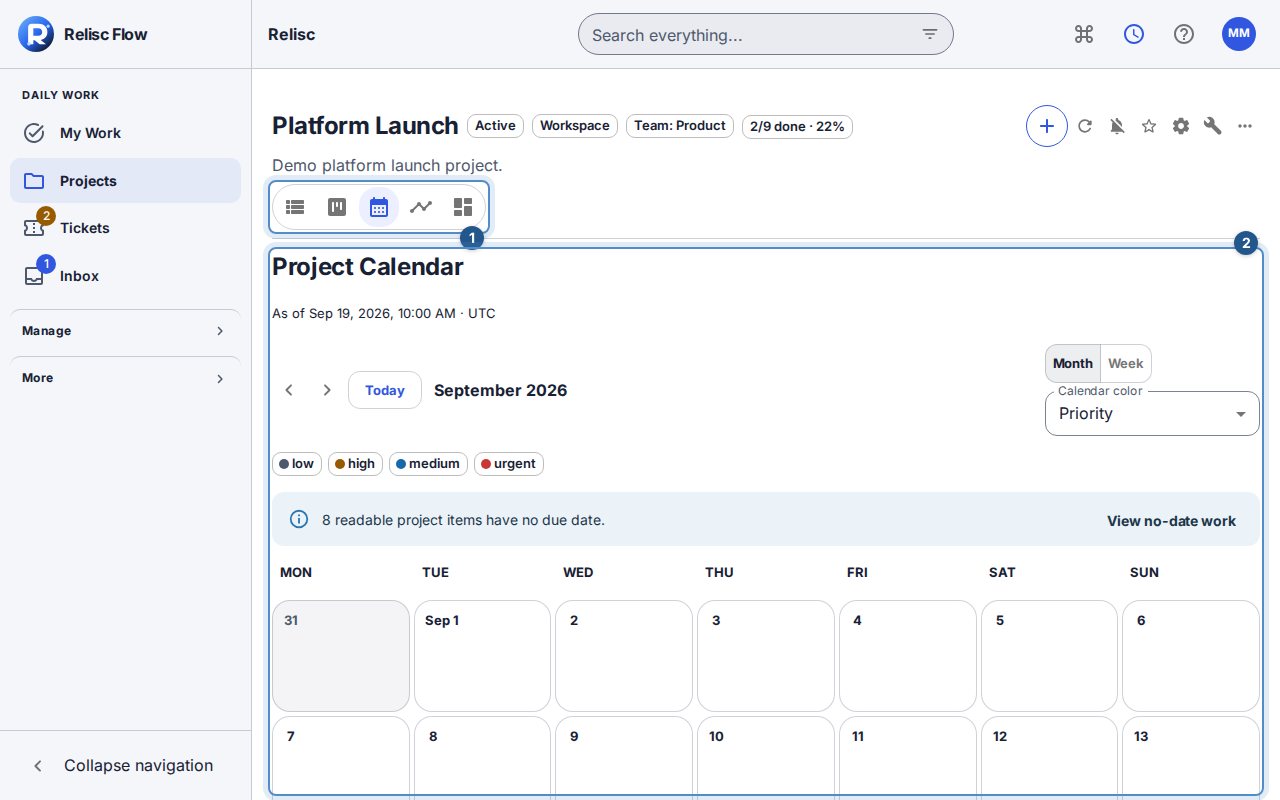Screen dimensions: 1280x800
Task: Click the Today button
Action: [385, 390]
